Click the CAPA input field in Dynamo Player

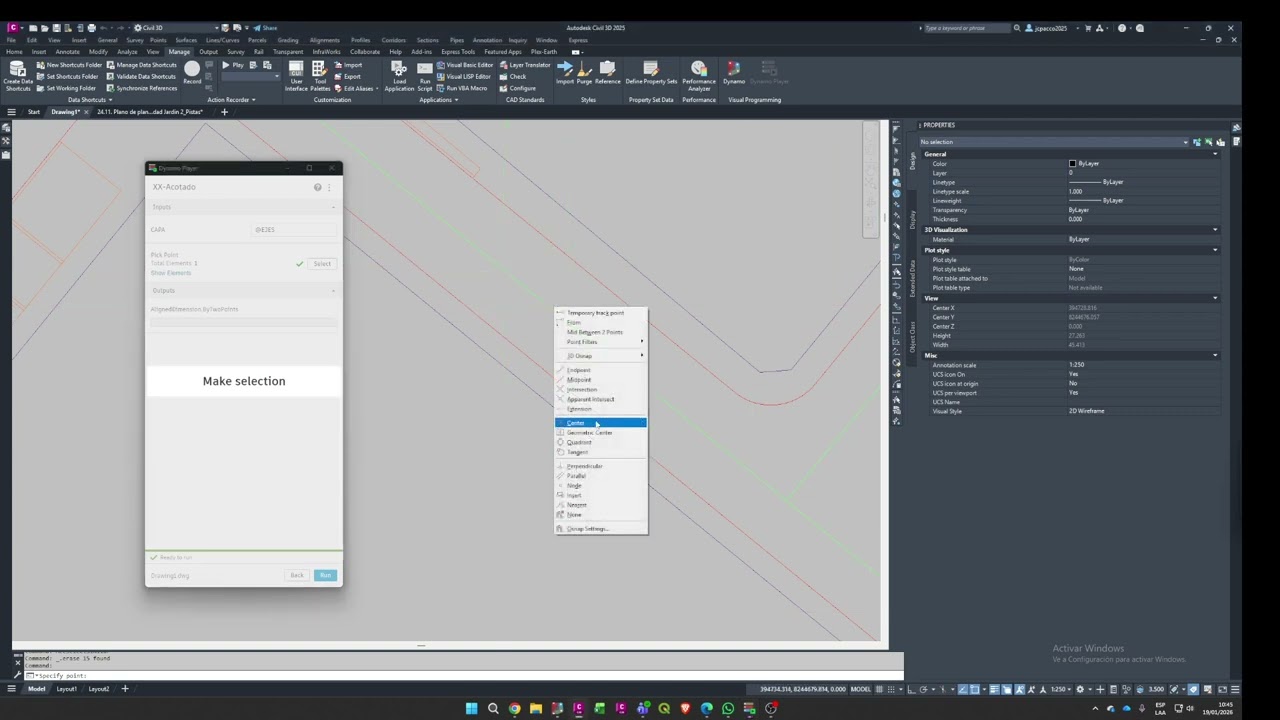click(294, 230)
